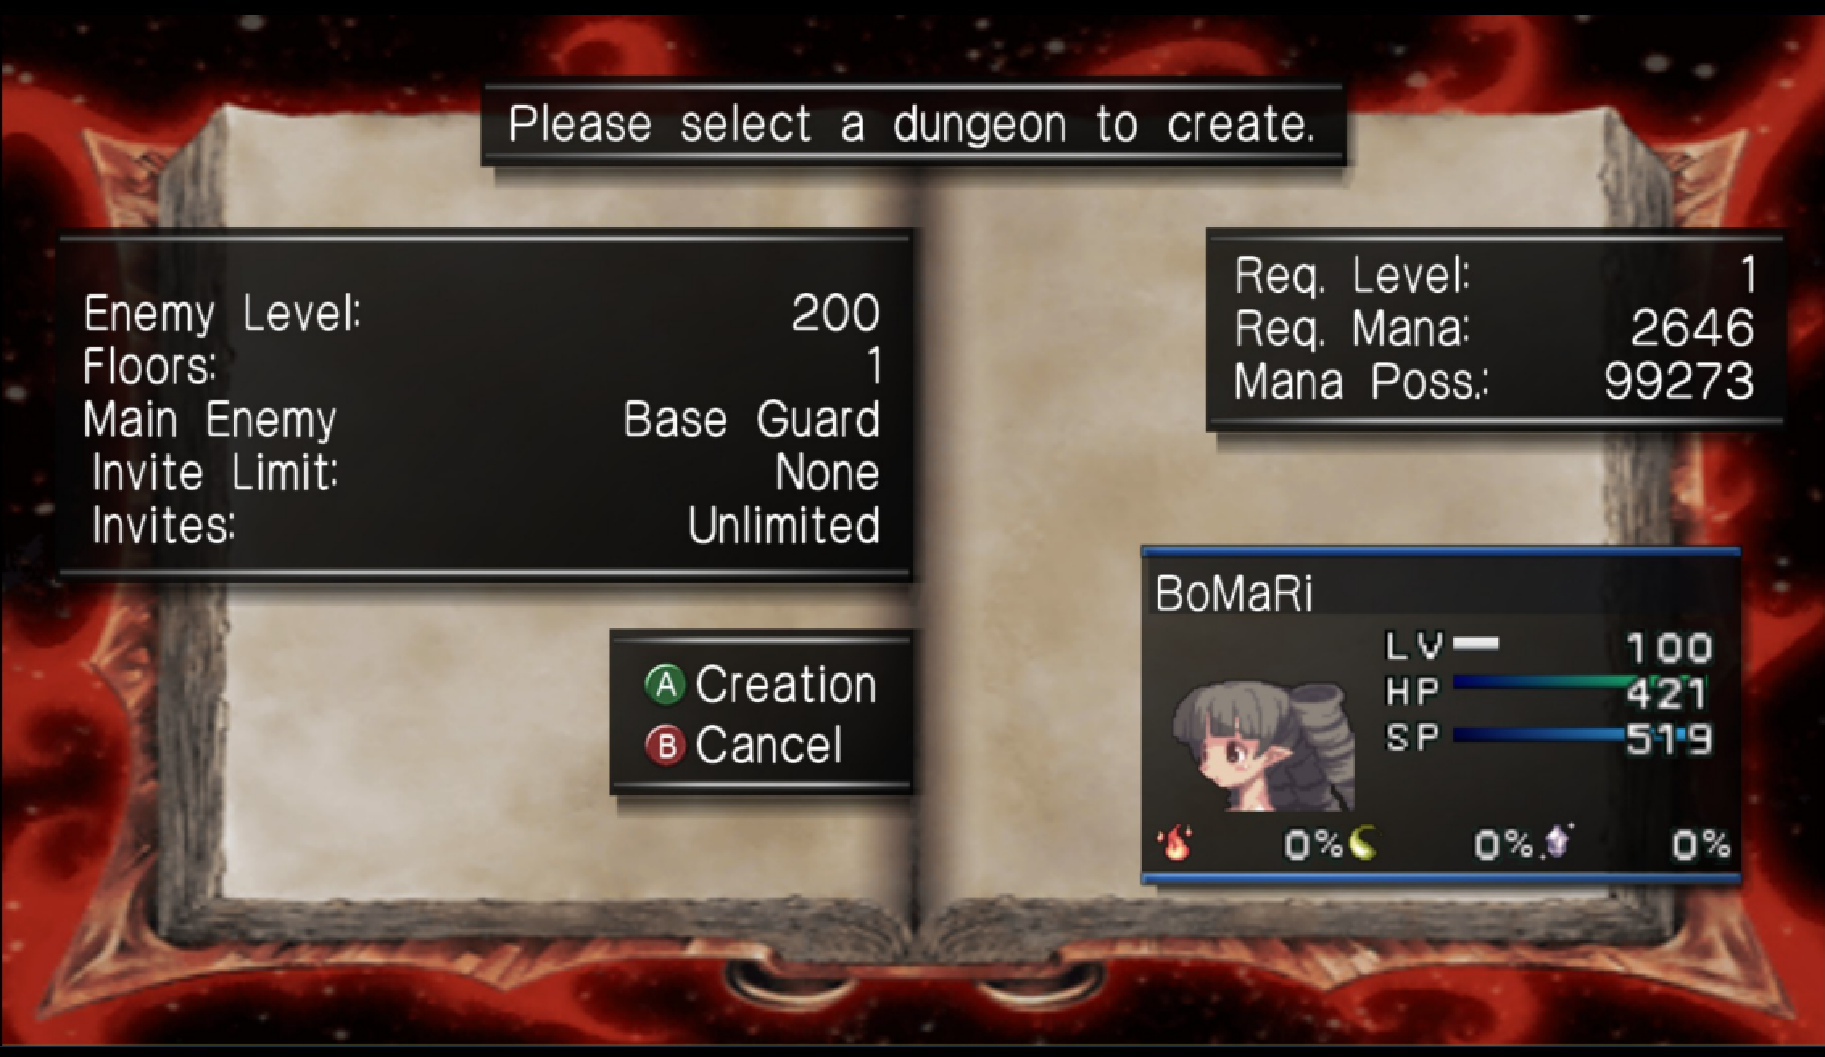Image resolution: width=1825 pixels, height=1057 pixels.
Task: Click the LV gauge showing 100
Action: tap(1549, 646)
